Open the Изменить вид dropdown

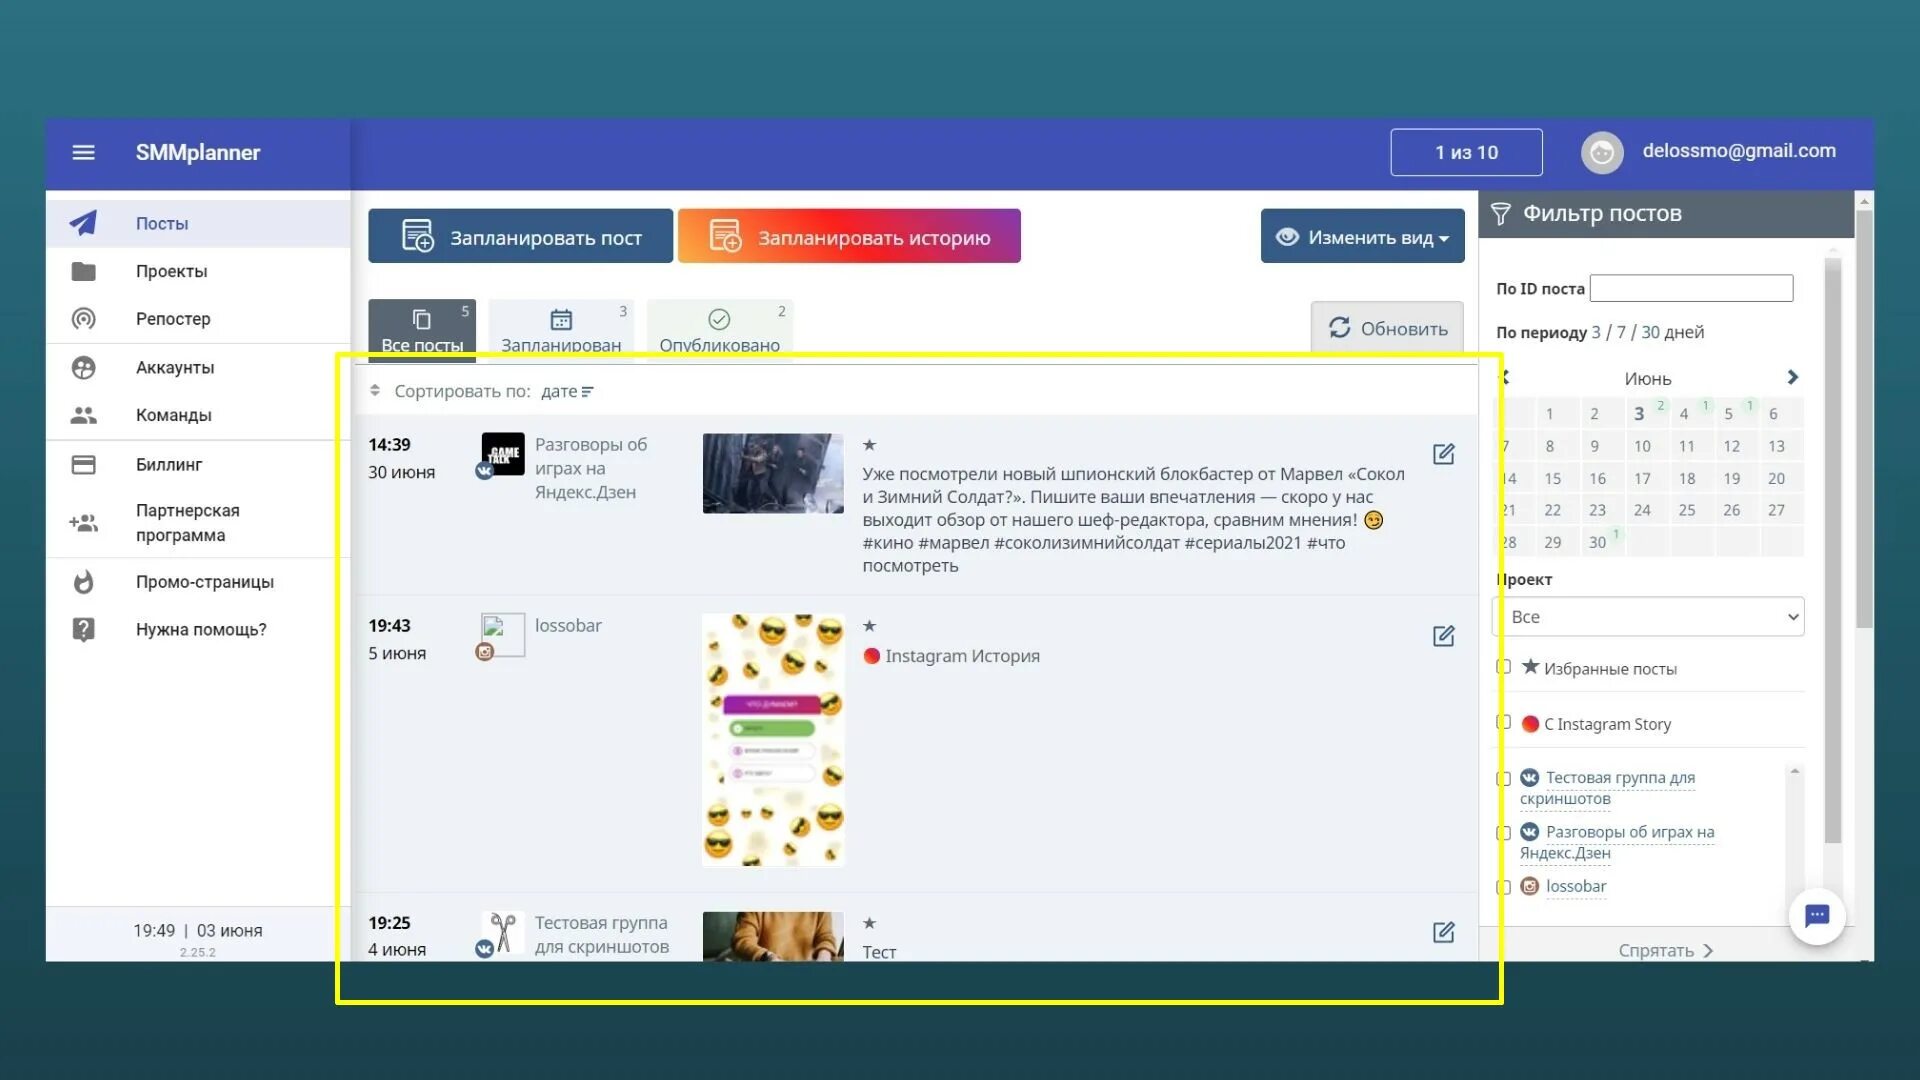1362,237
